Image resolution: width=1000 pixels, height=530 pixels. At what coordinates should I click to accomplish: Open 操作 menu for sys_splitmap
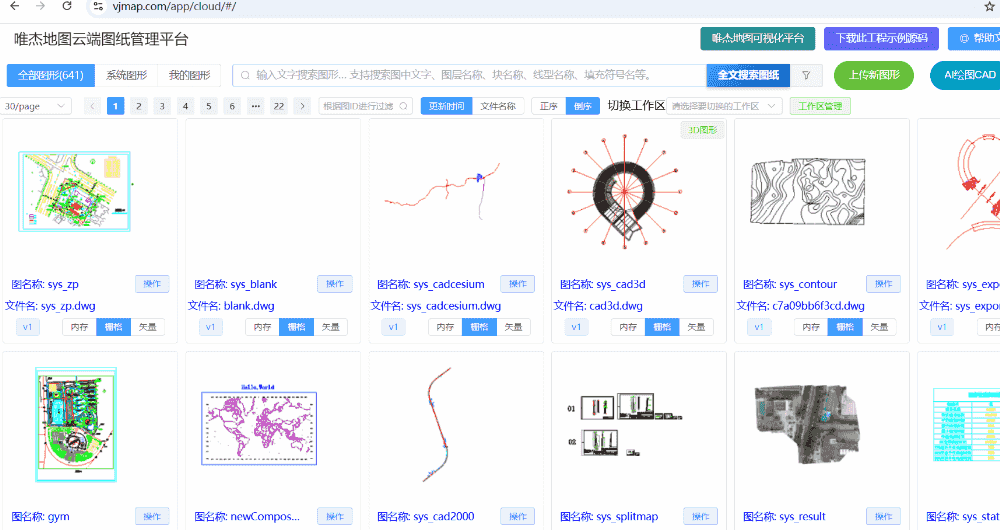coord(701,517)
